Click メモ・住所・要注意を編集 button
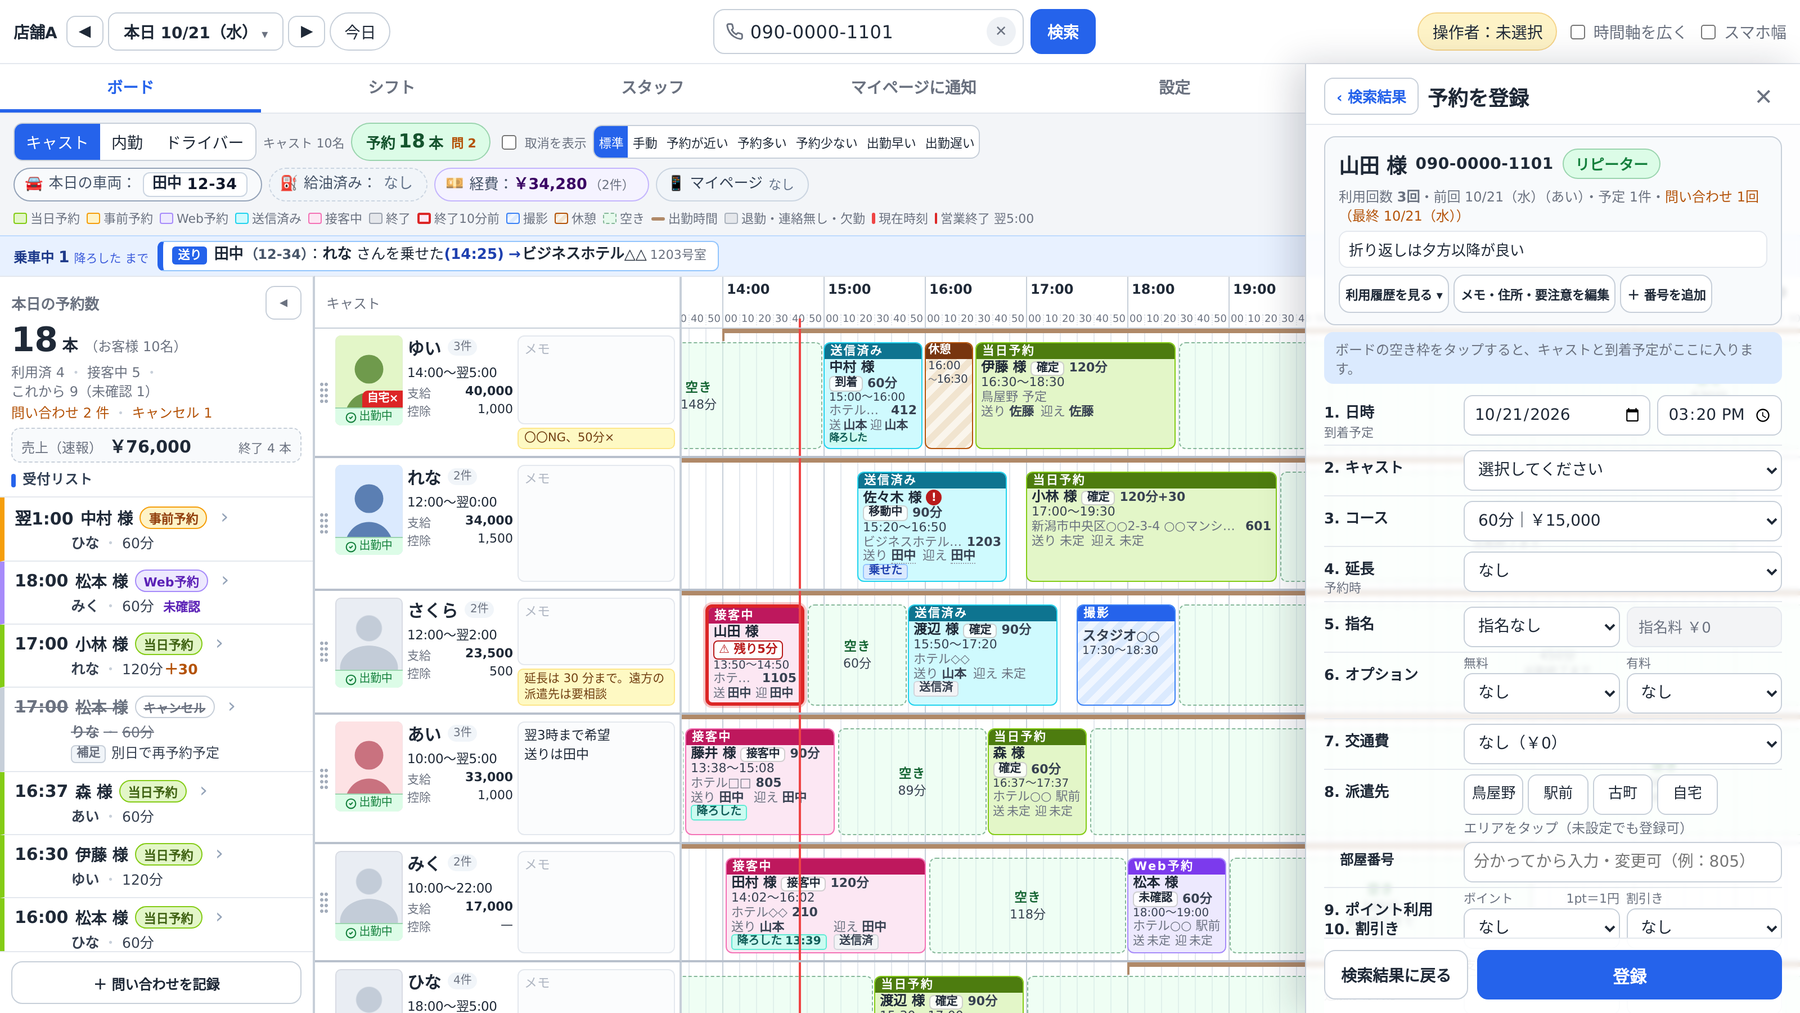The height and width of the screenshot is (1013, 1800). [1535, 295]
